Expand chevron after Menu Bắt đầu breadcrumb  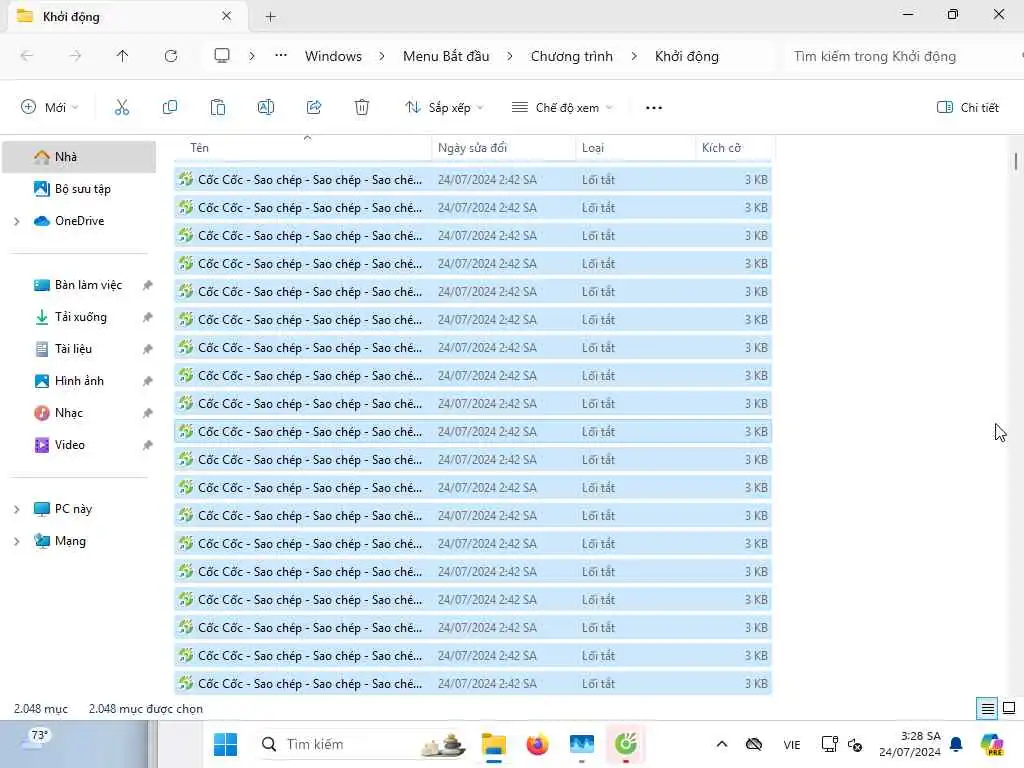pos(509,56)
